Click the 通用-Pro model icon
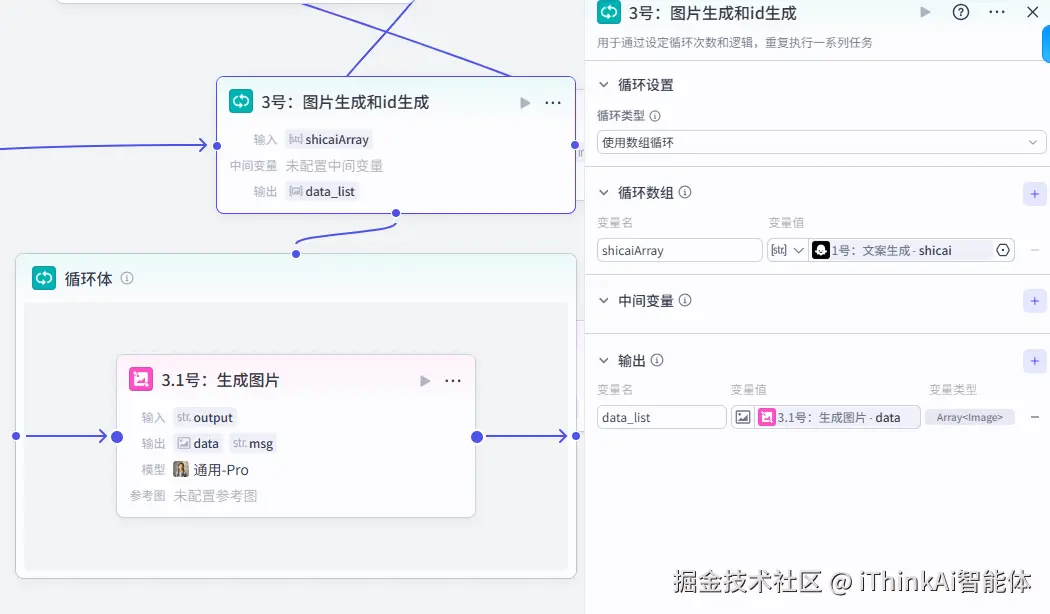Image resolution: width=1050 pixels, height=614 pixels. (180, 468)
